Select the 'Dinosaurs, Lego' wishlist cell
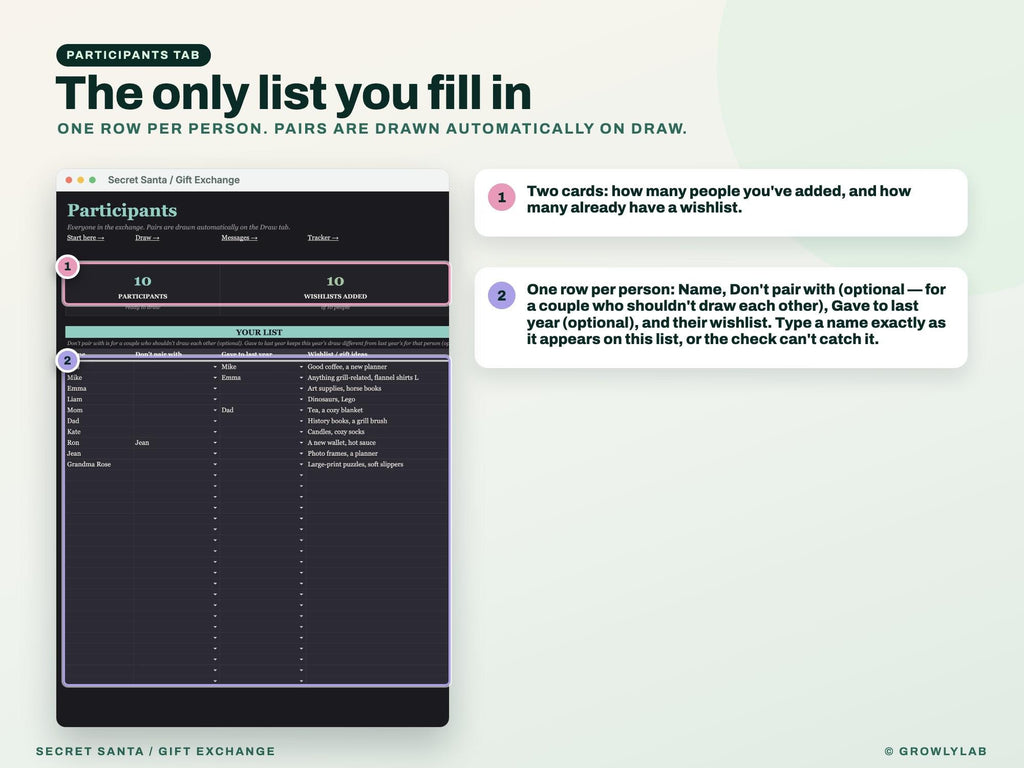Image resolution: width=1024 pixels, height=768 pixels. tap(377, 399)
